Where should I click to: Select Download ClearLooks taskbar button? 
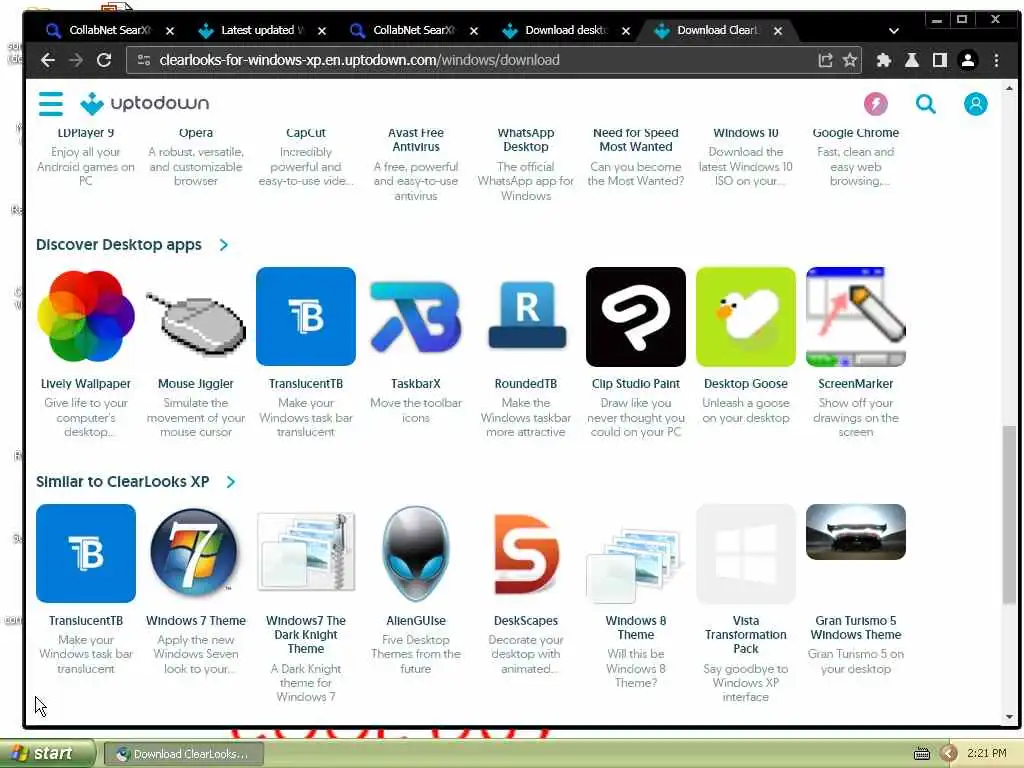click(184, 754)
